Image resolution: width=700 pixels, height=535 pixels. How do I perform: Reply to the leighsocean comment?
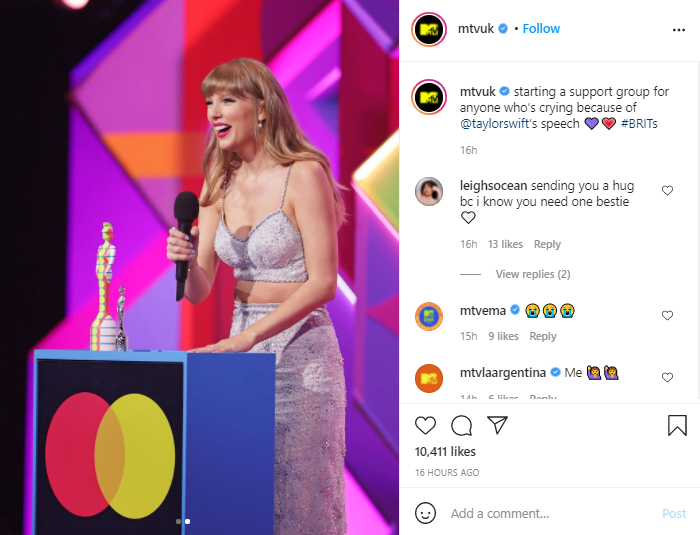pyautogui.click(x=547, y=244)
